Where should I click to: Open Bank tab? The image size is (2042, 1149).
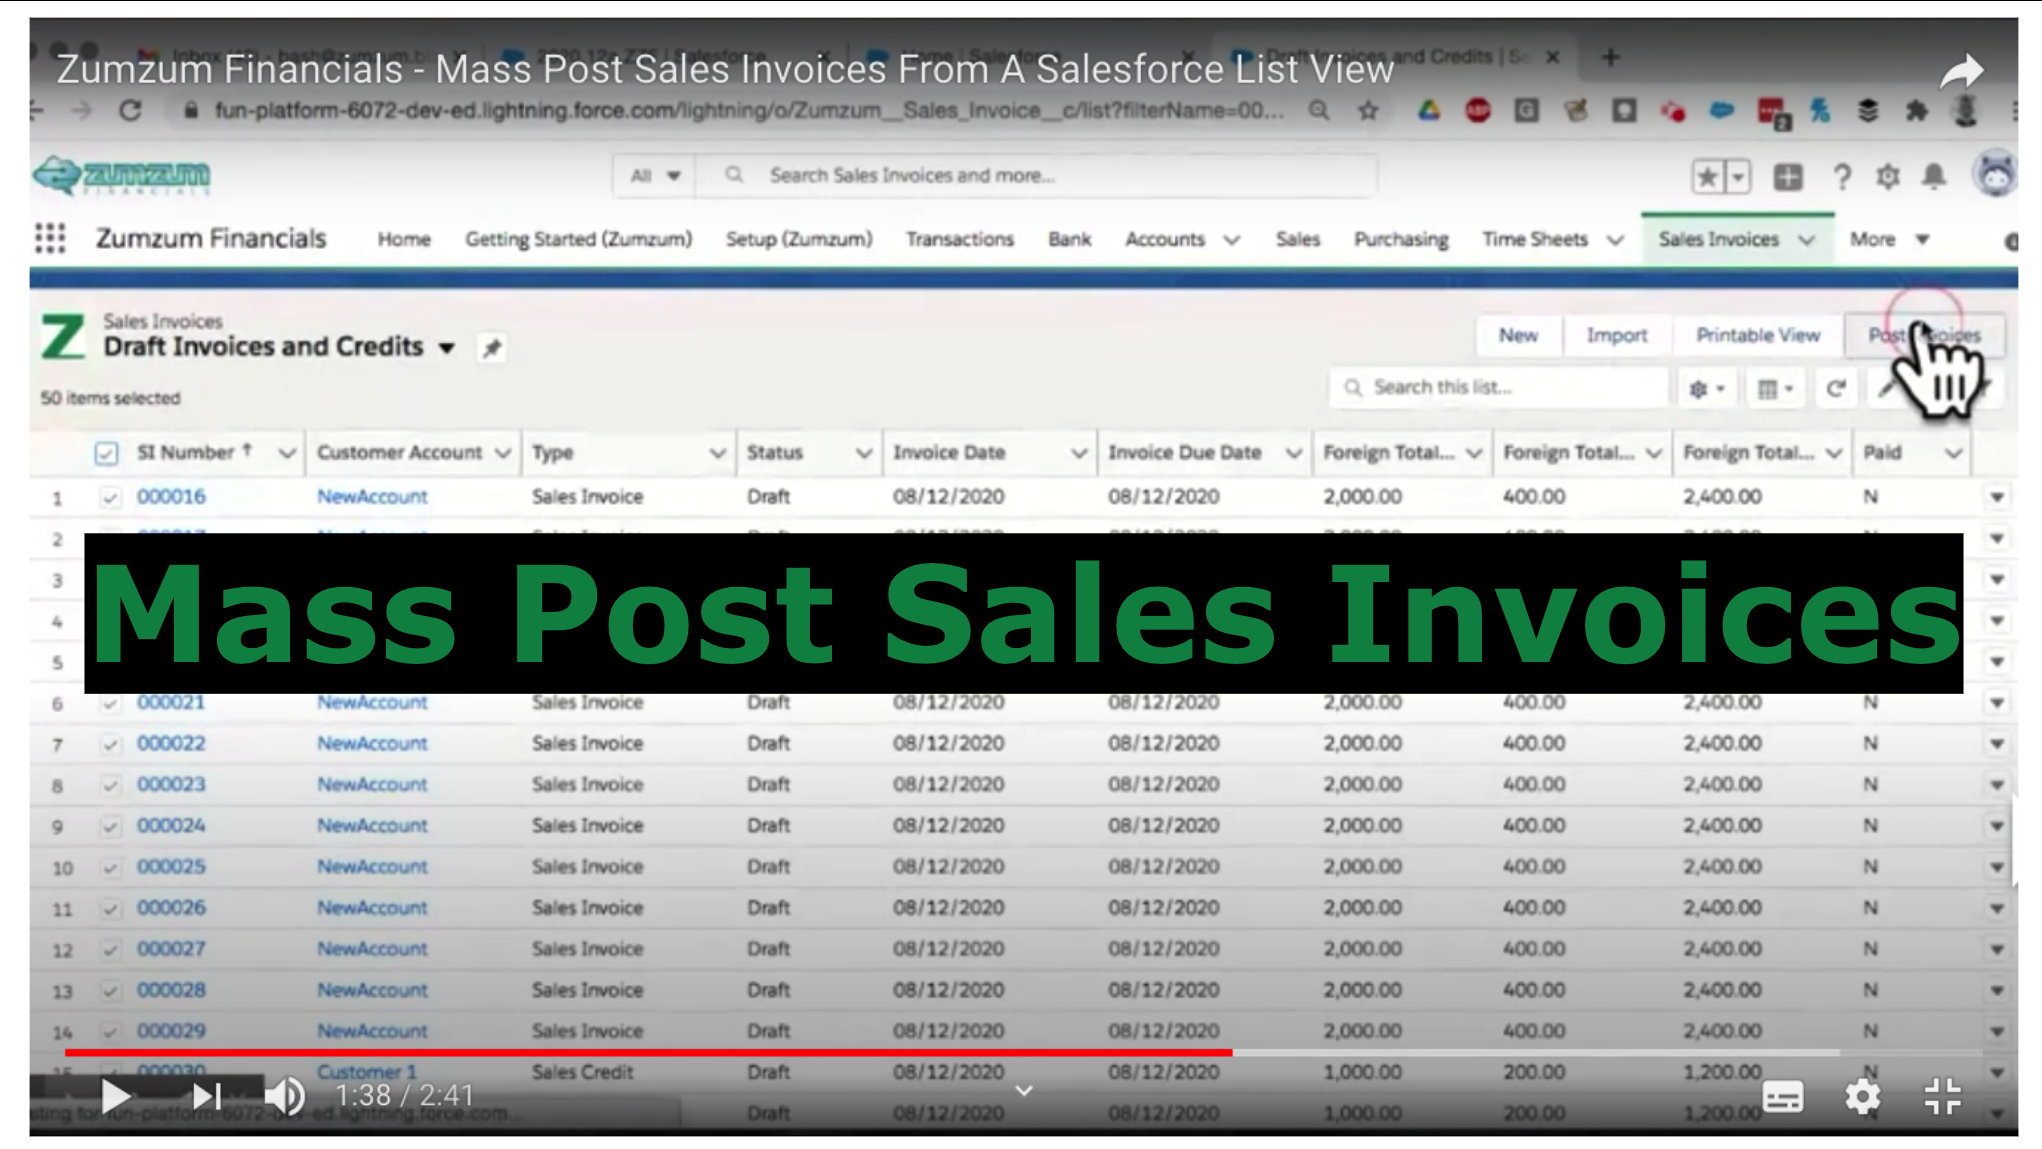tap(1069, 240)
